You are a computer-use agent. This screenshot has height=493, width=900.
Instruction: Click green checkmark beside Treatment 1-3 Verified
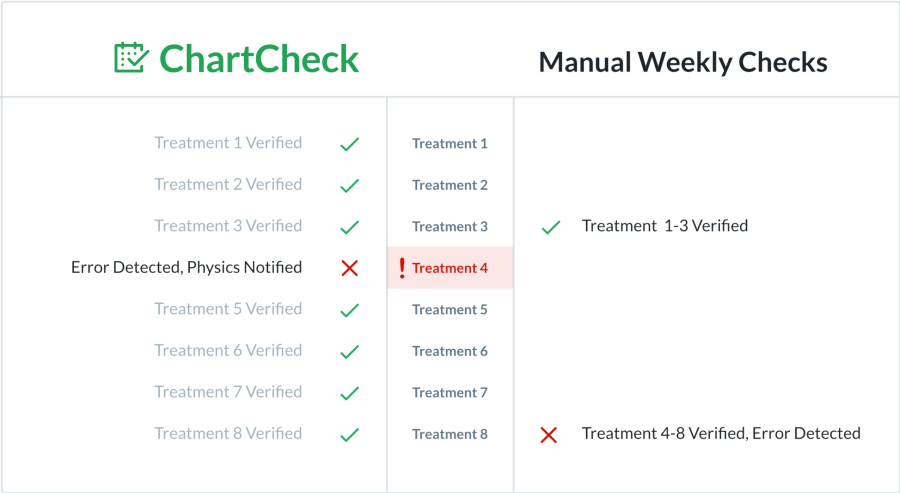(x=551, y=227)
